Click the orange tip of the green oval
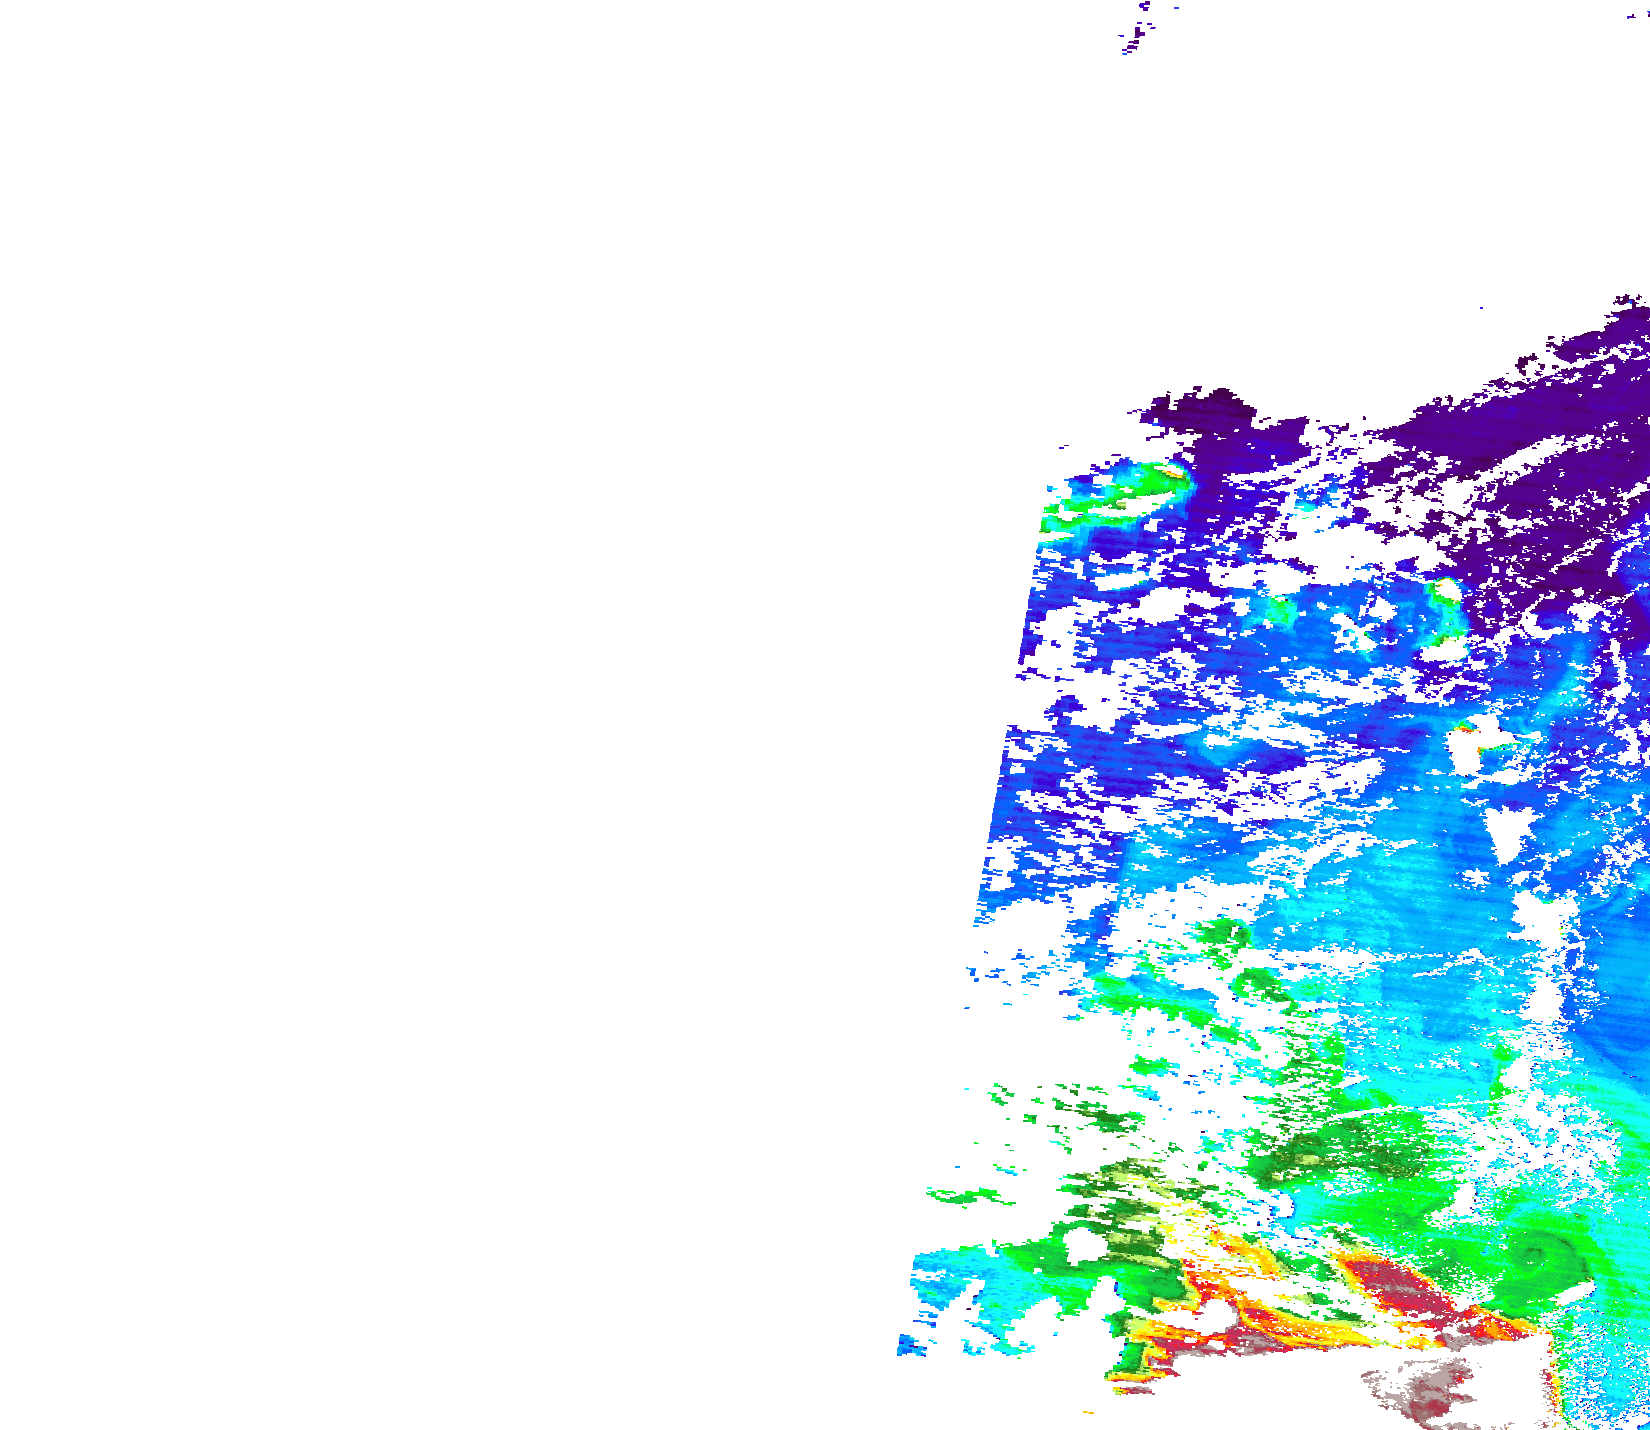 (x=1170, y=470)
